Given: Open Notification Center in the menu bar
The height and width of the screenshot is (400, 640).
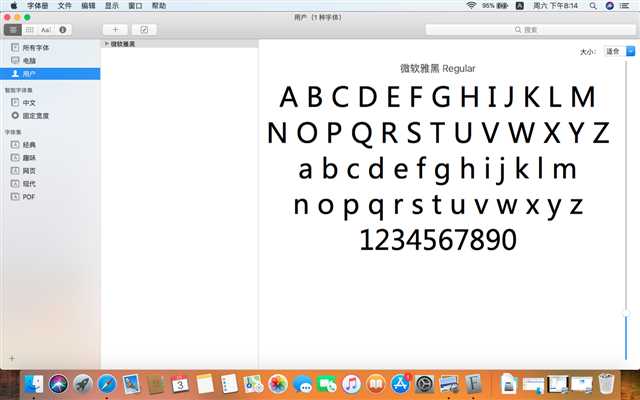Looking at the screenshot, I should click(625, 6).
